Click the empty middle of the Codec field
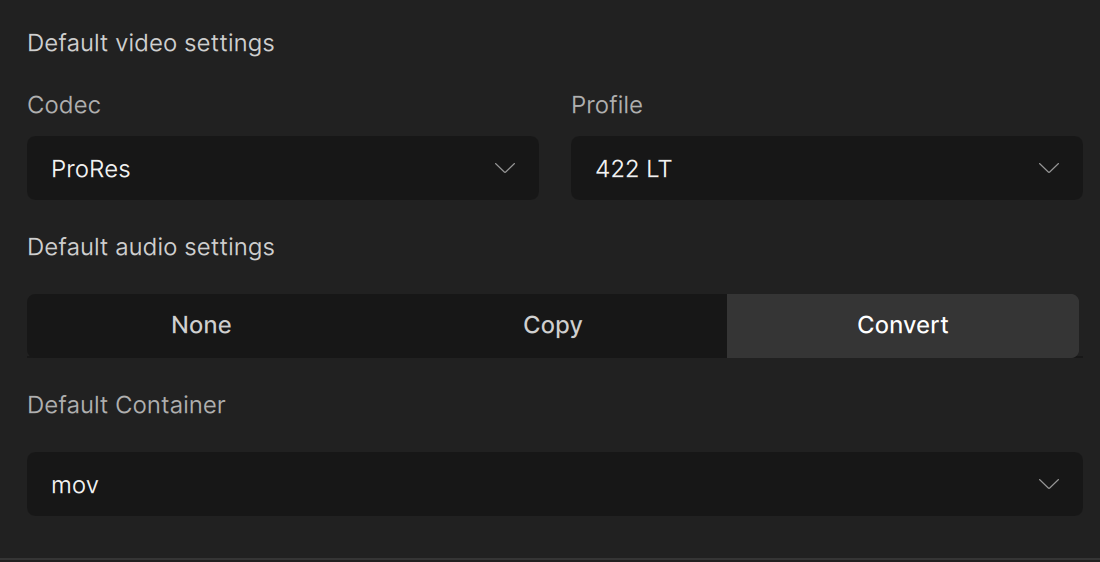The width and height of the screenshot is (1100, 562). pos(300,168)
